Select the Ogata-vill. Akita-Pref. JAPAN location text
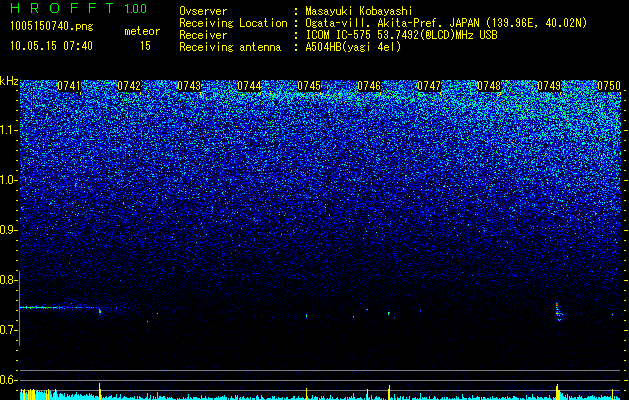This screenshot has height=400, width=629. (x=446, y=23)
